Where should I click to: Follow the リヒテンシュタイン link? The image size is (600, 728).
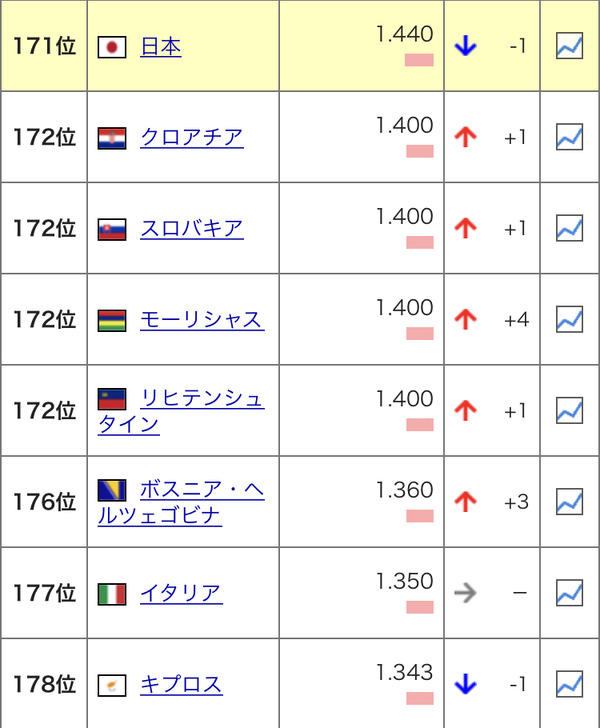[202, 399]
